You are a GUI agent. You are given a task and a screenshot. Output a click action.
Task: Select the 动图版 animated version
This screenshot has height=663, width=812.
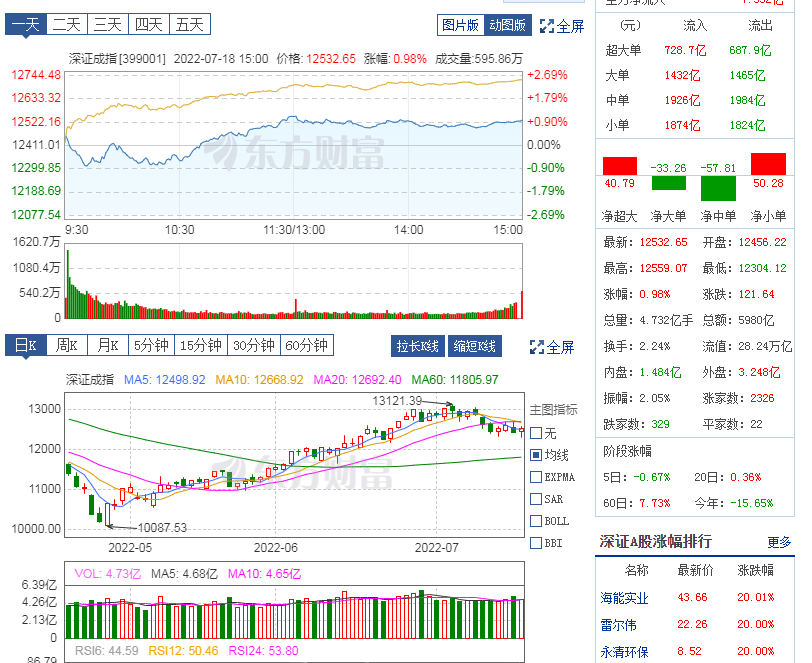point(508,25)
